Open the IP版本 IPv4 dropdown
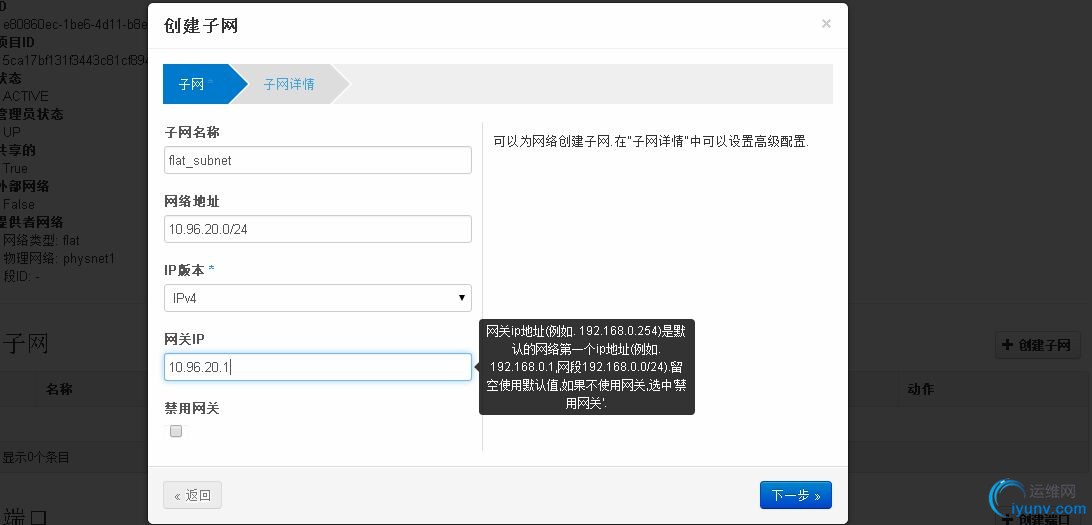The image size is (1092, 525). click(x=318, y=298)
